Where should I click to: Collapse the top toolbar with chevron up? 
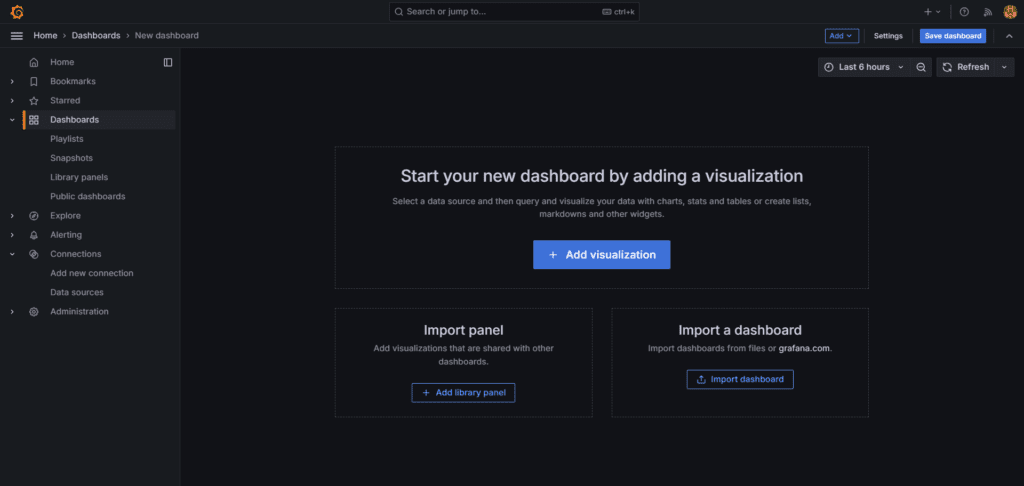(x=1009, y=36)
